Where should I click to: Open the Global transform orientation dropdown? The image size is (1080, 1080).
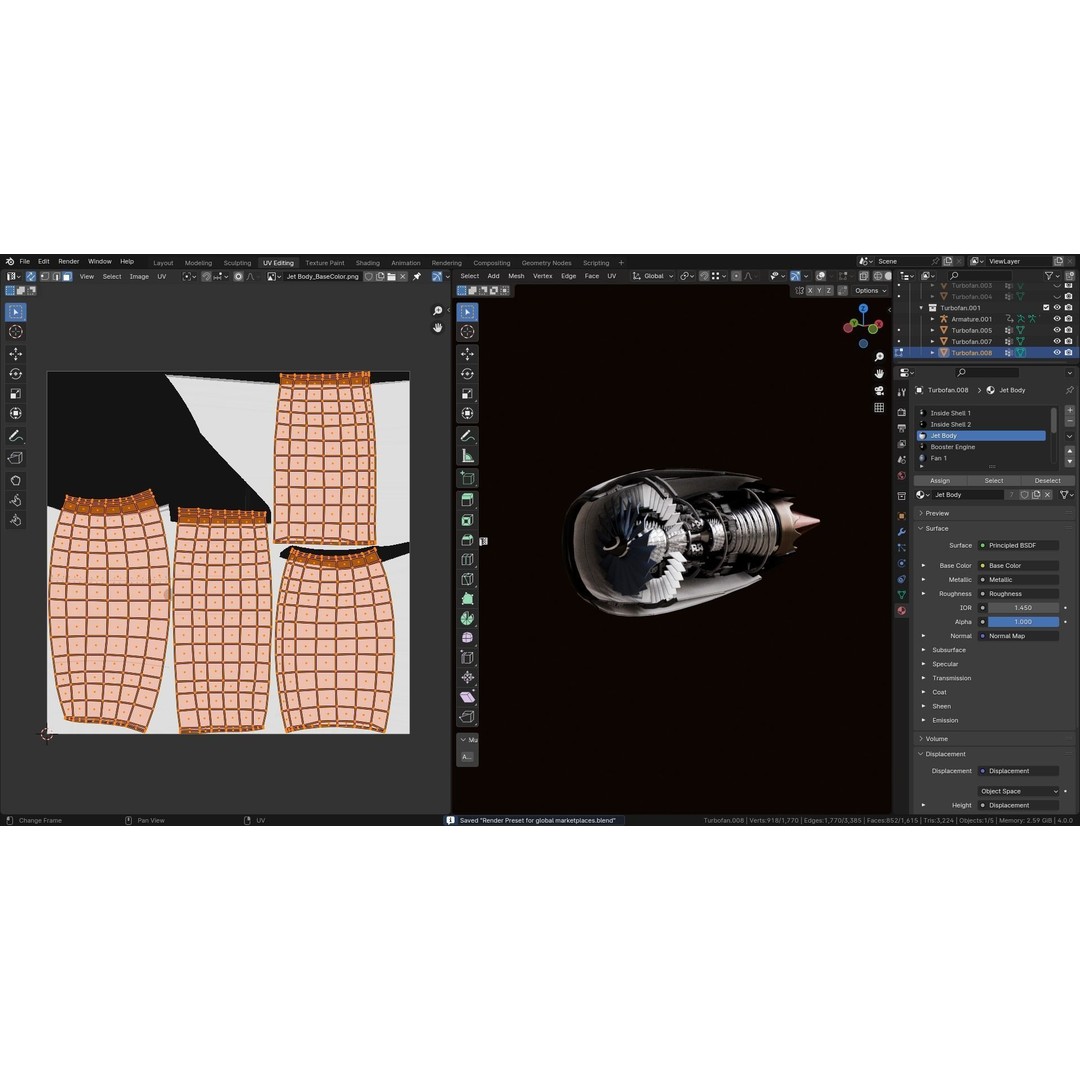pyautogui.click(x=652, y=276)
